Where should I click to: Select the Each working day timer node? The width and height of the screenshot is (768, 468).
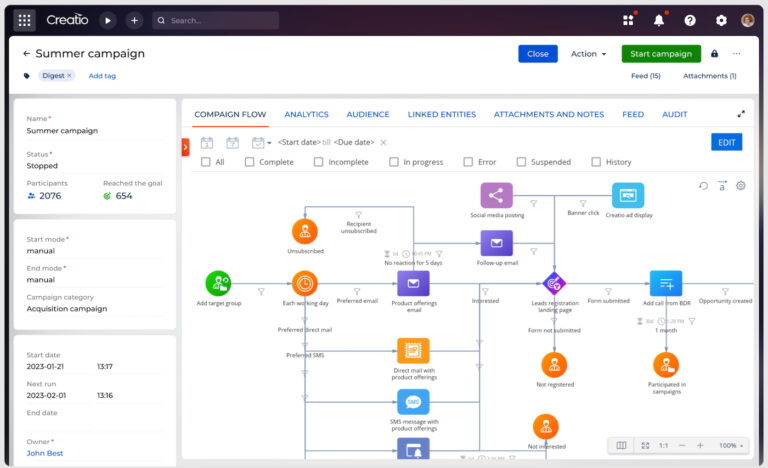(305, 283)
